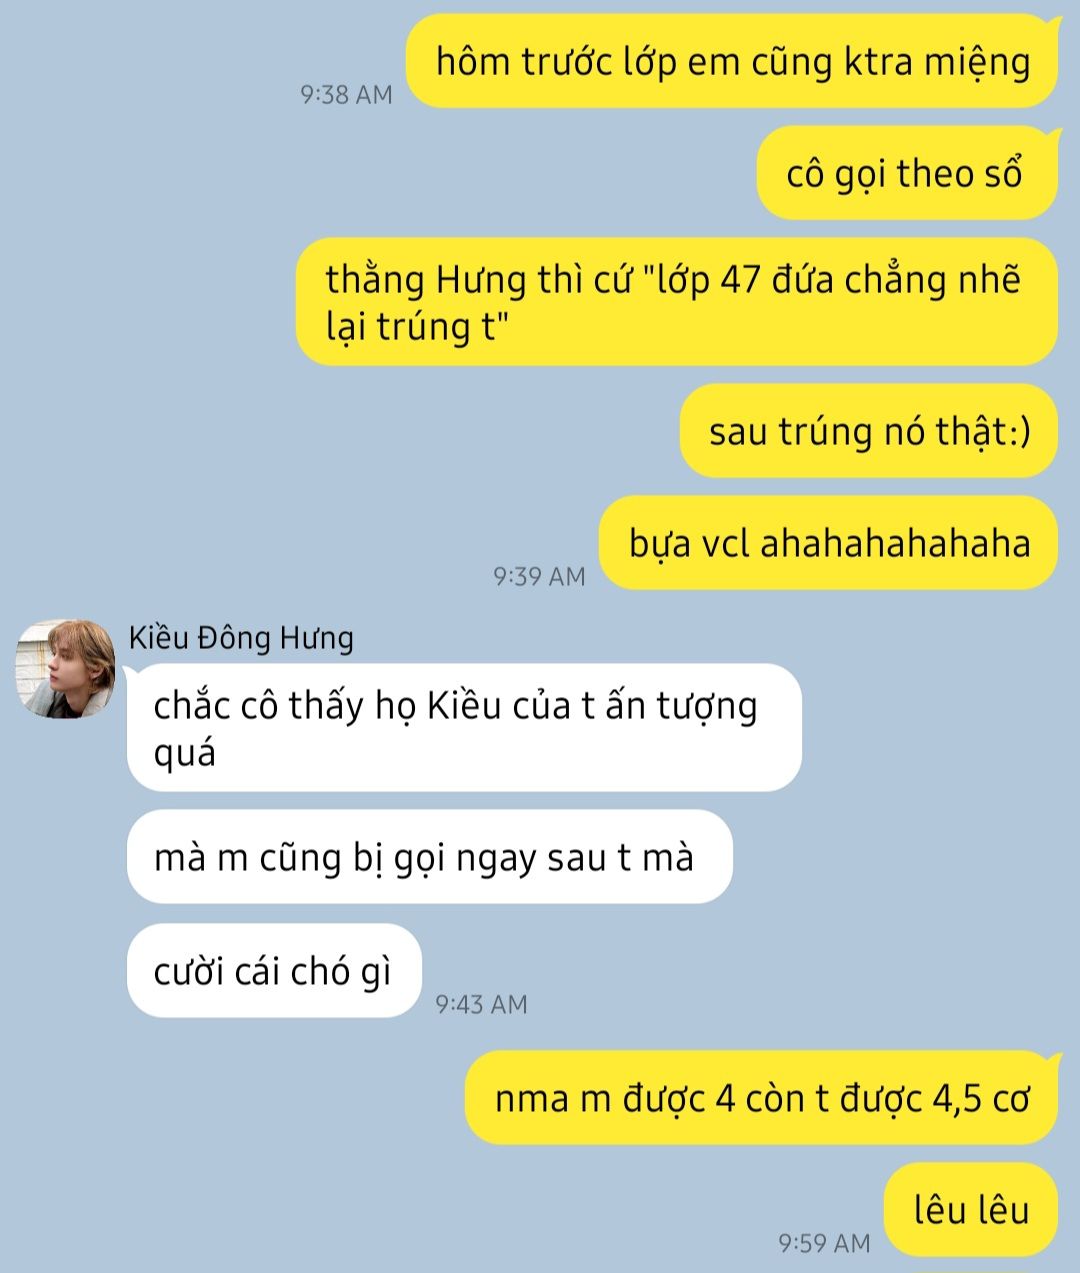
Task: Tap the "Kiều" word inside white bubble
Action: [x=464, y=706]
